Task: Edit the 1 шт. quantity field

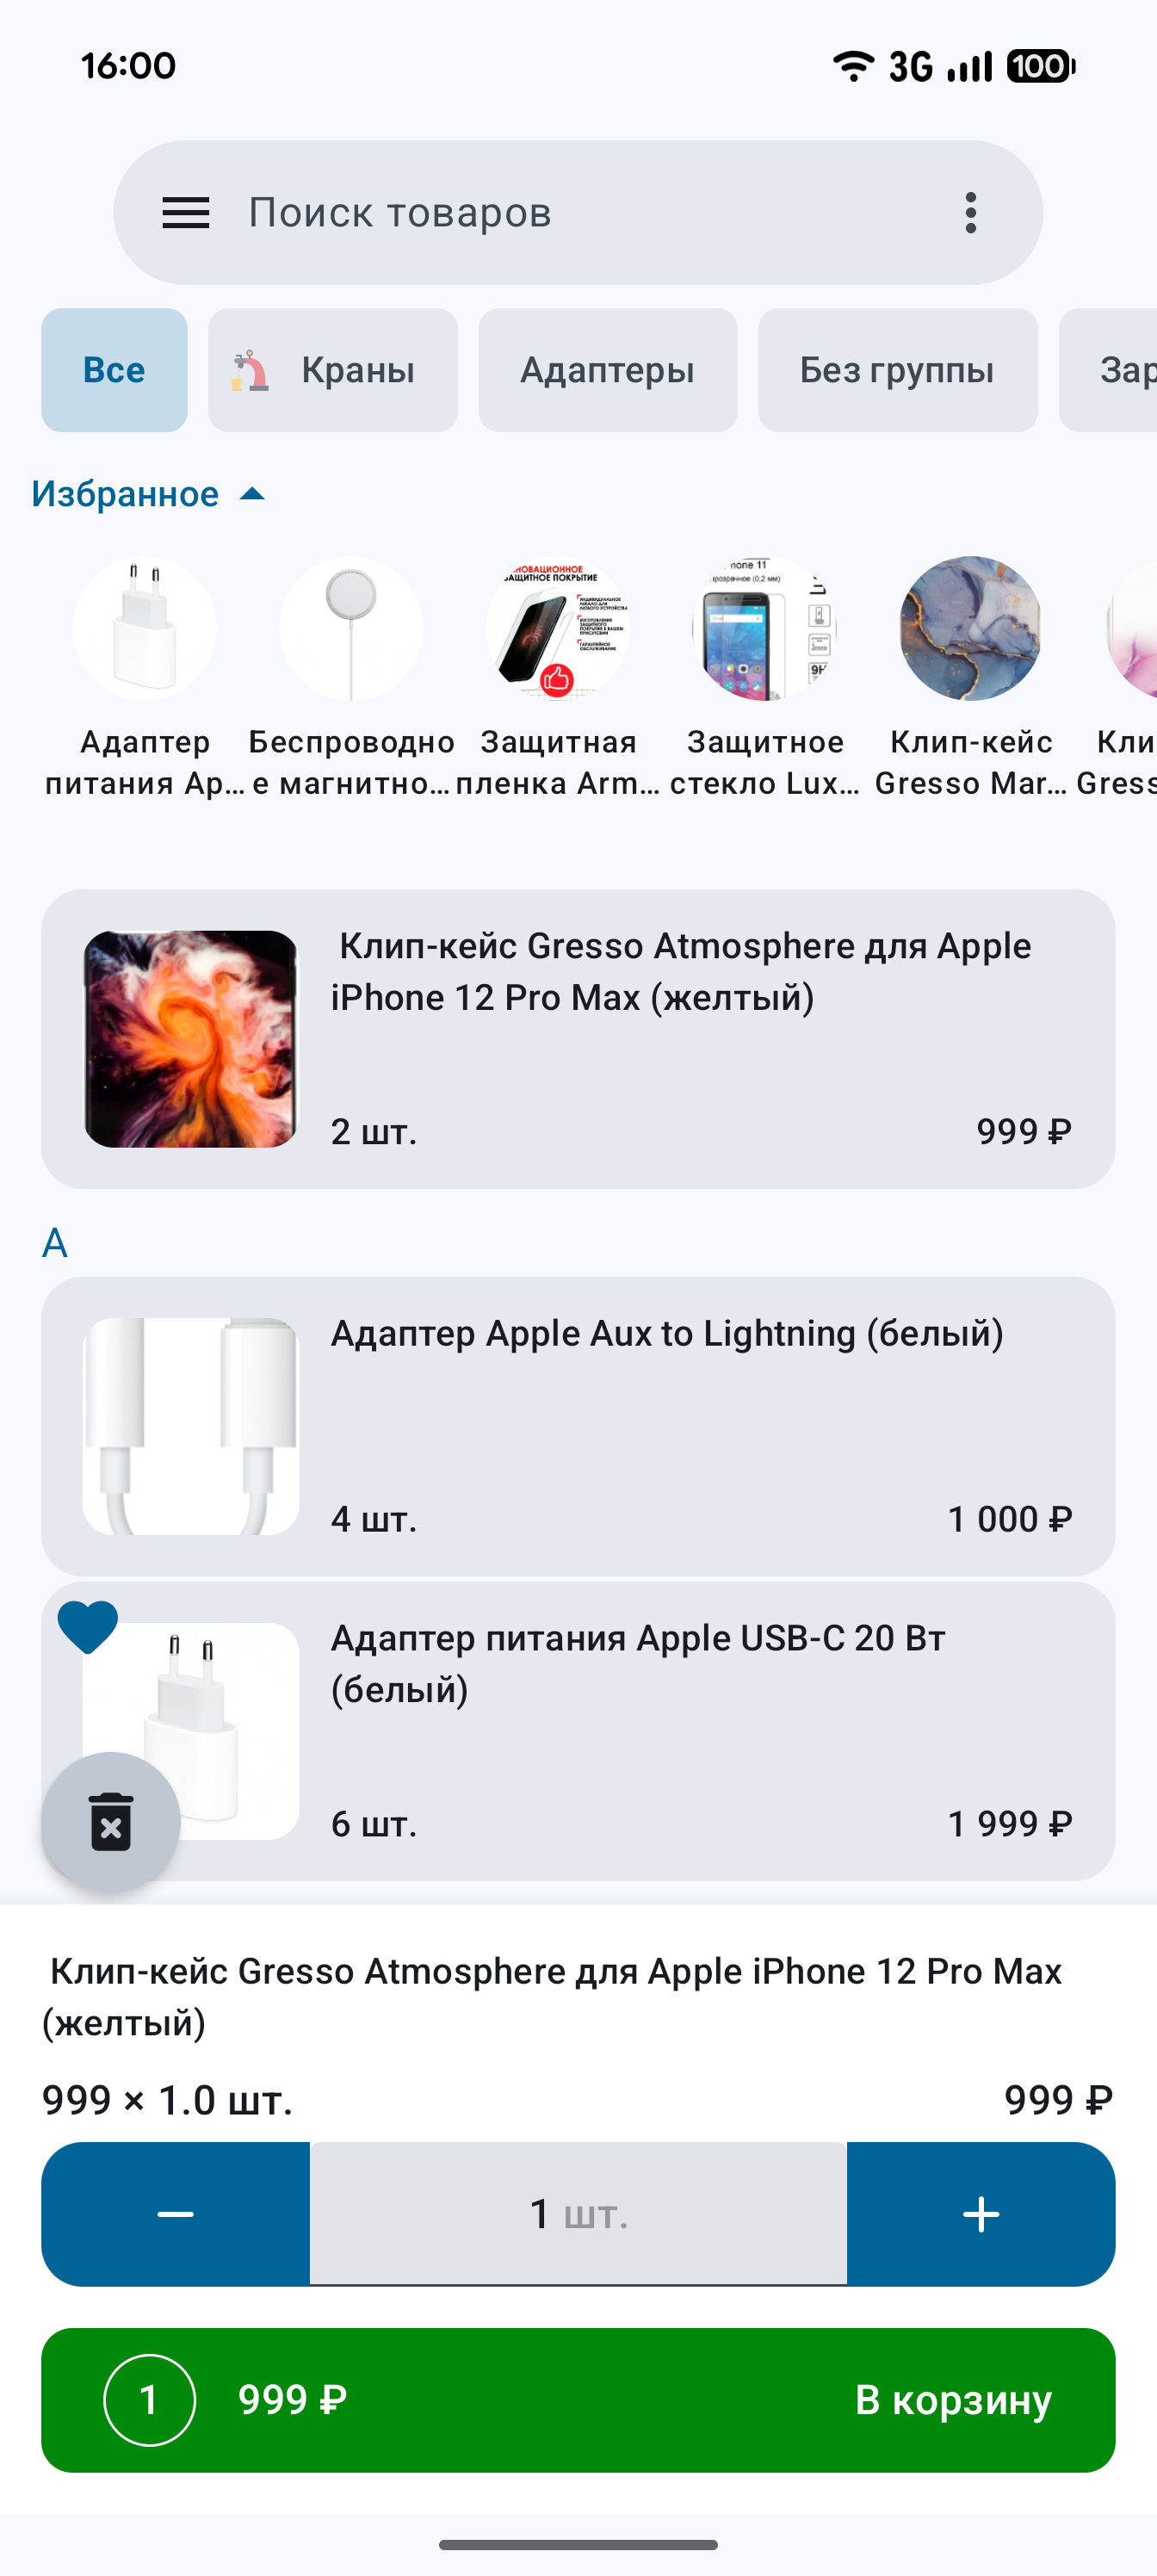Action: point(578,2214)
